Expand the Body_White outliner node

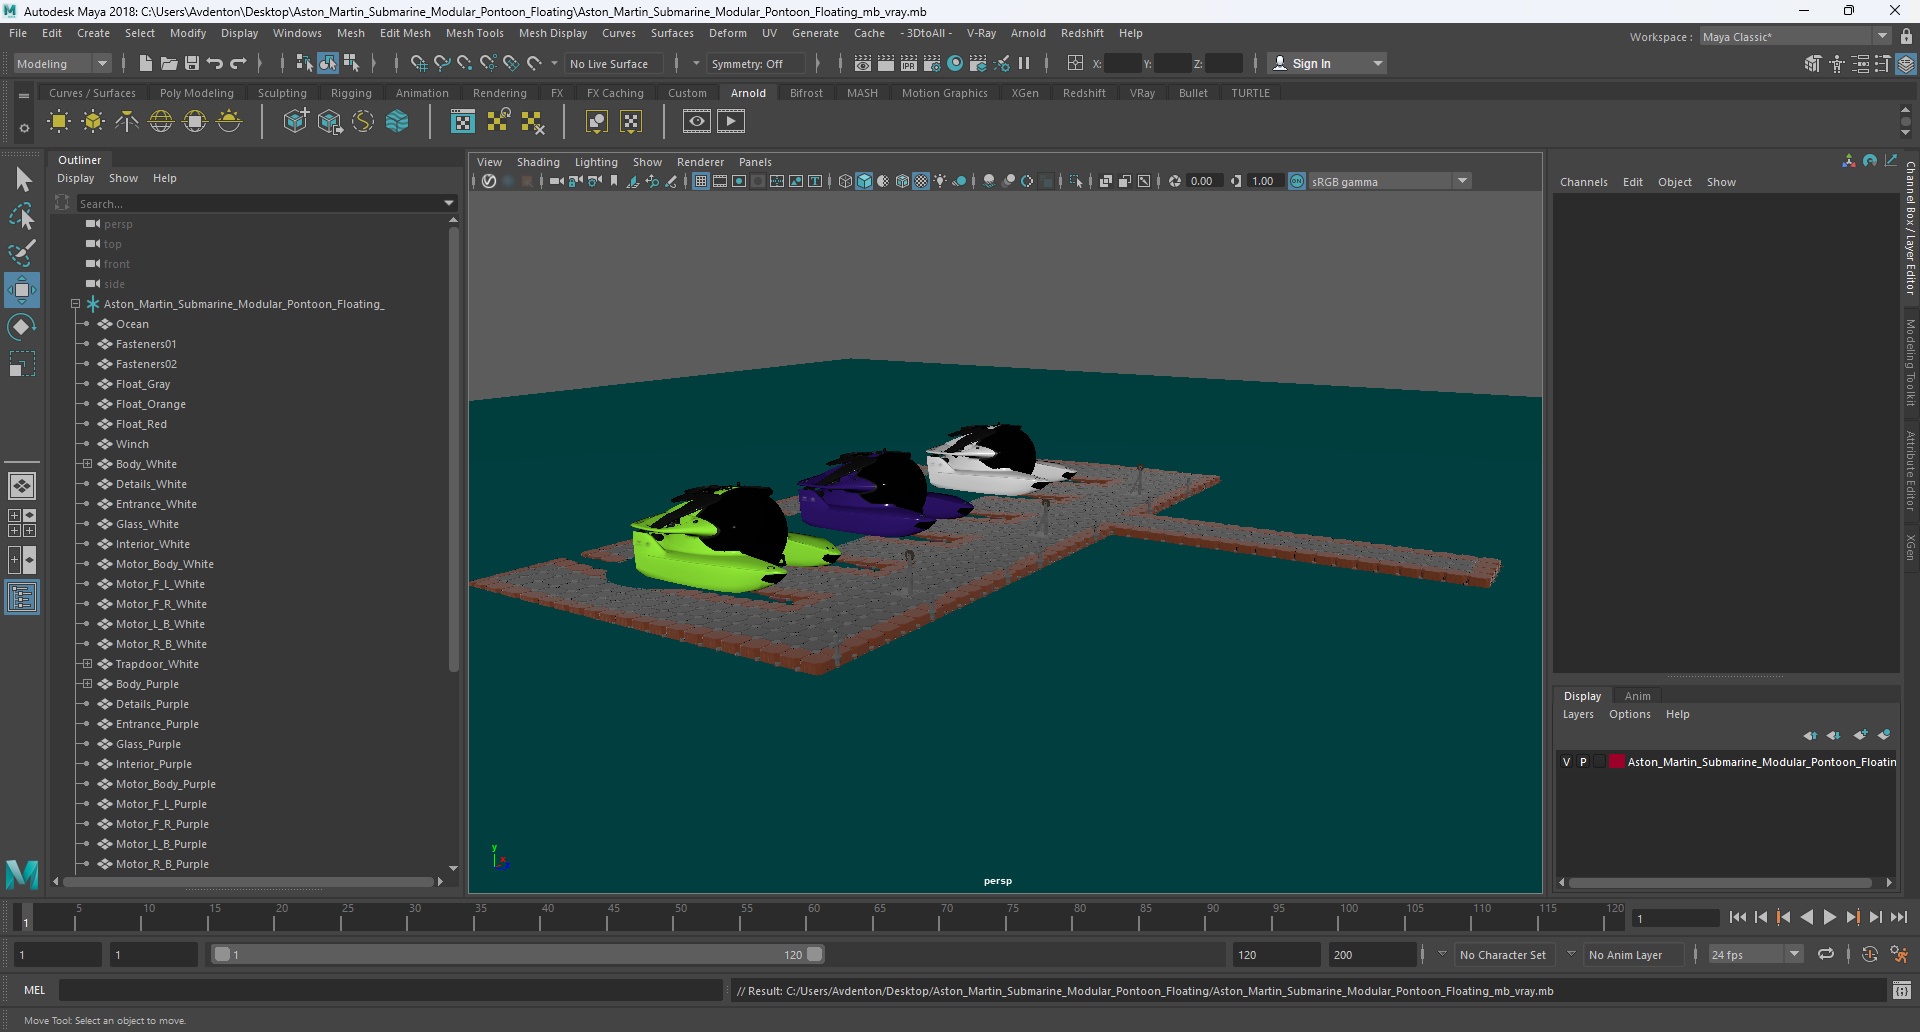88,464
